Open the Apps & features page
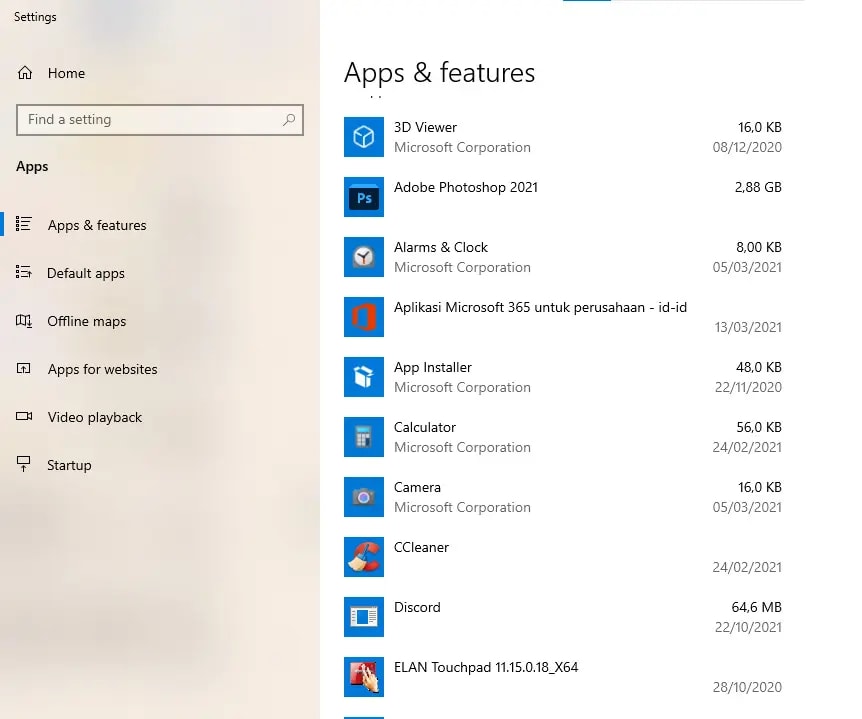Screen dimensions: 862x719 point(97,225)
